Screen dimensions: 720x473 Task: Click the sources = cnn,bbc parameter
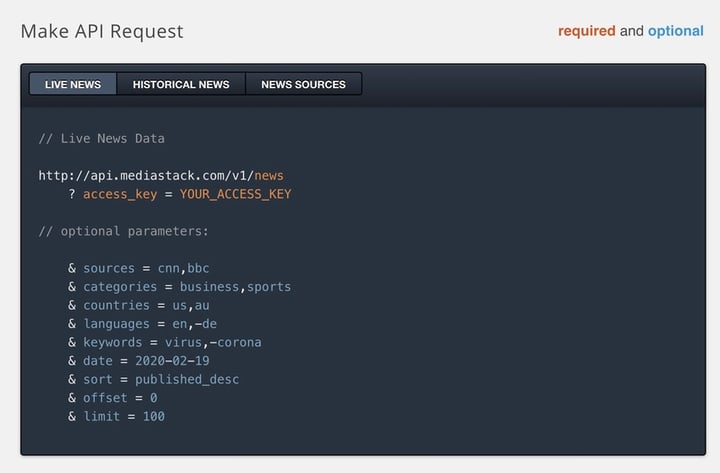coord(146,268)
